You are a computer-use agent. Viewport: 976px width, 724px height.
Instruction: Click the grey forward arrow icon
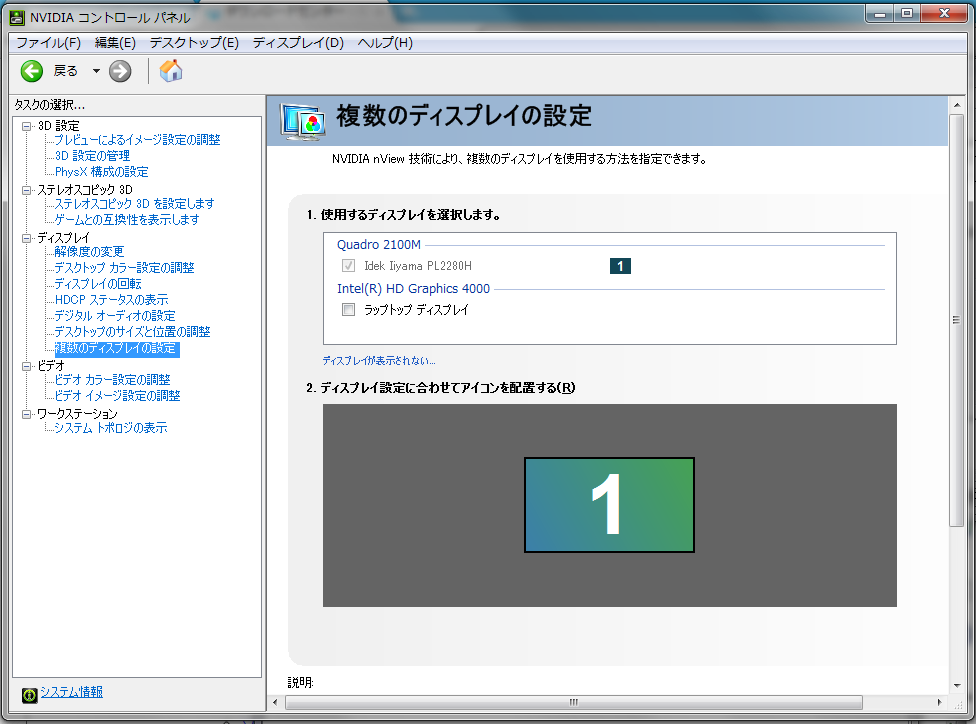click(x=120, y=71)
